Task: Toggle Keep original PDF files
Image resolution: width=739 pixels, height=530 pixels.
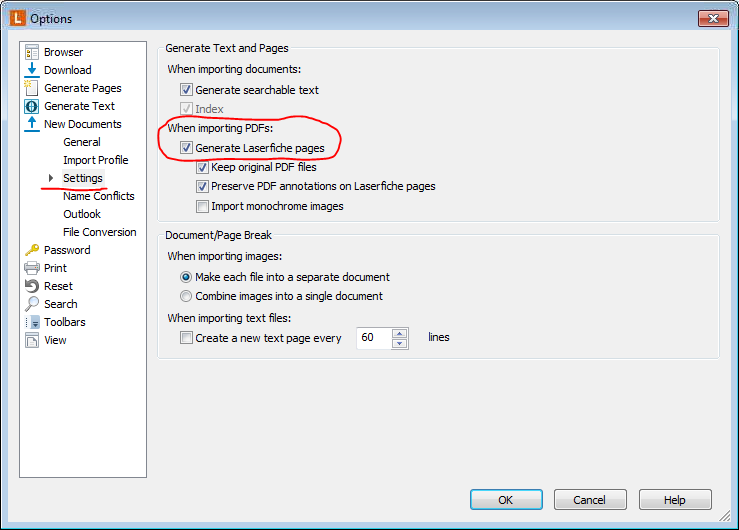Action: (x=202, y=167)
